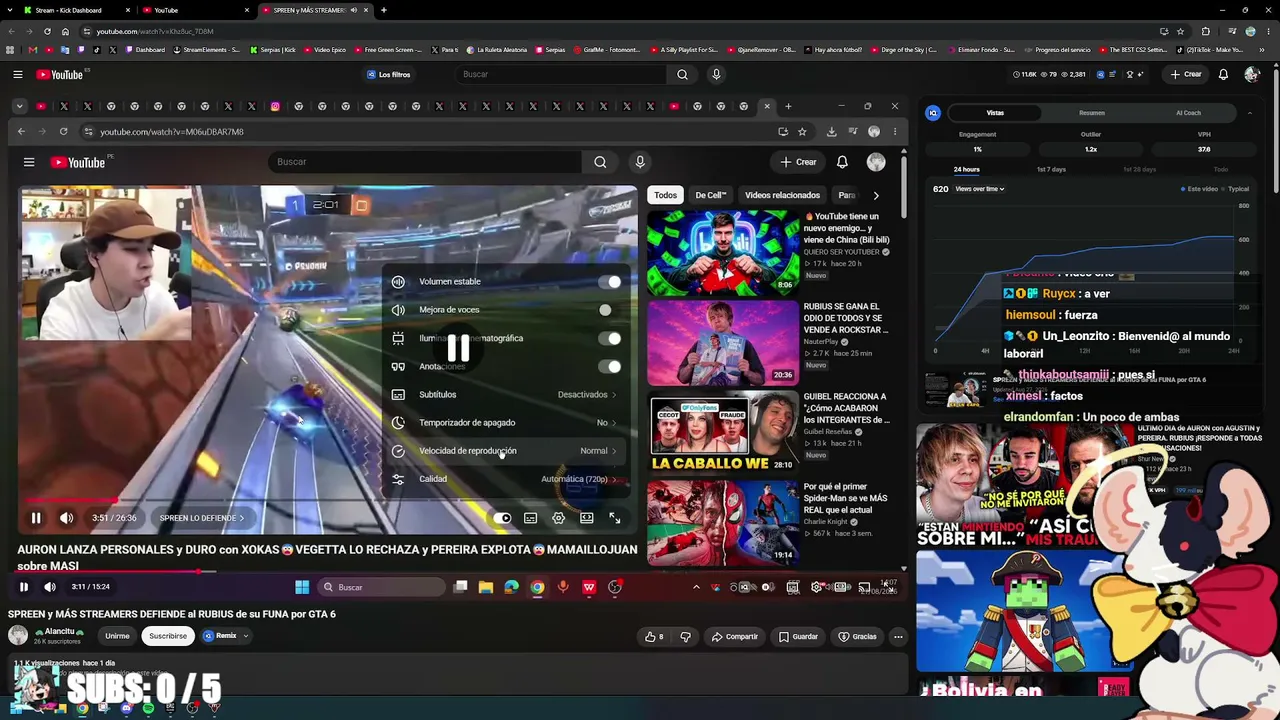The width and height of the screenshot is (1280, 720).
Task: Mute the inner video player volume
Action: (66, 518)
